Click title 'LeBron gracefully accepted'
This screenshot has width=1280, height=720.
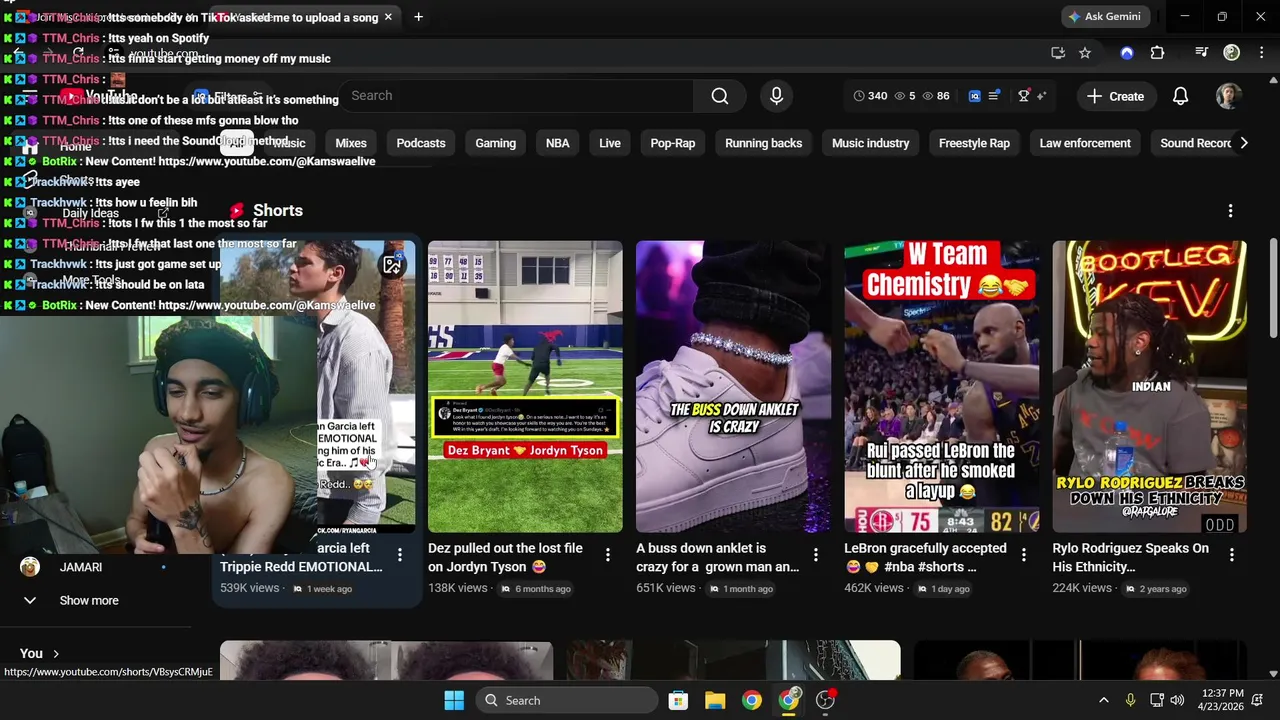tap(925, 557)
